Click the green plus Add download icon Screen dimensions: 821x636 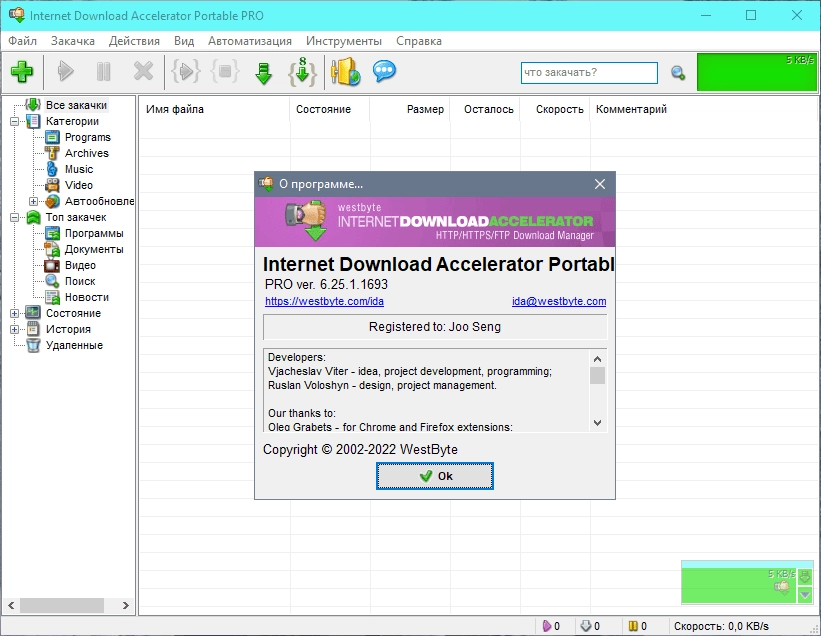coord(22,72)
